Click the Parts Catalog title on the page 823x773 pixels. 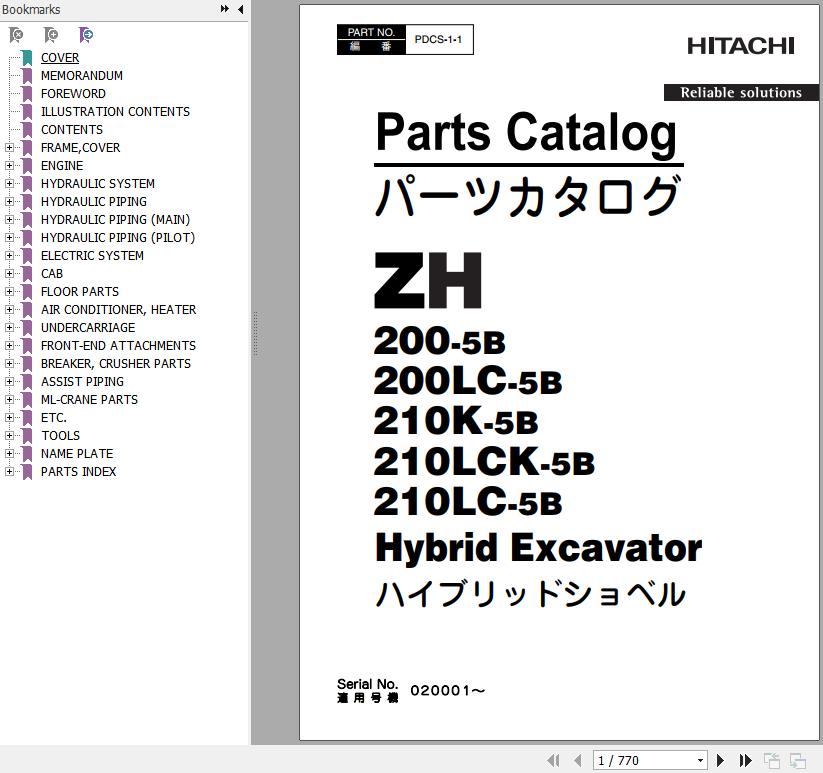[x=526, y=133]
